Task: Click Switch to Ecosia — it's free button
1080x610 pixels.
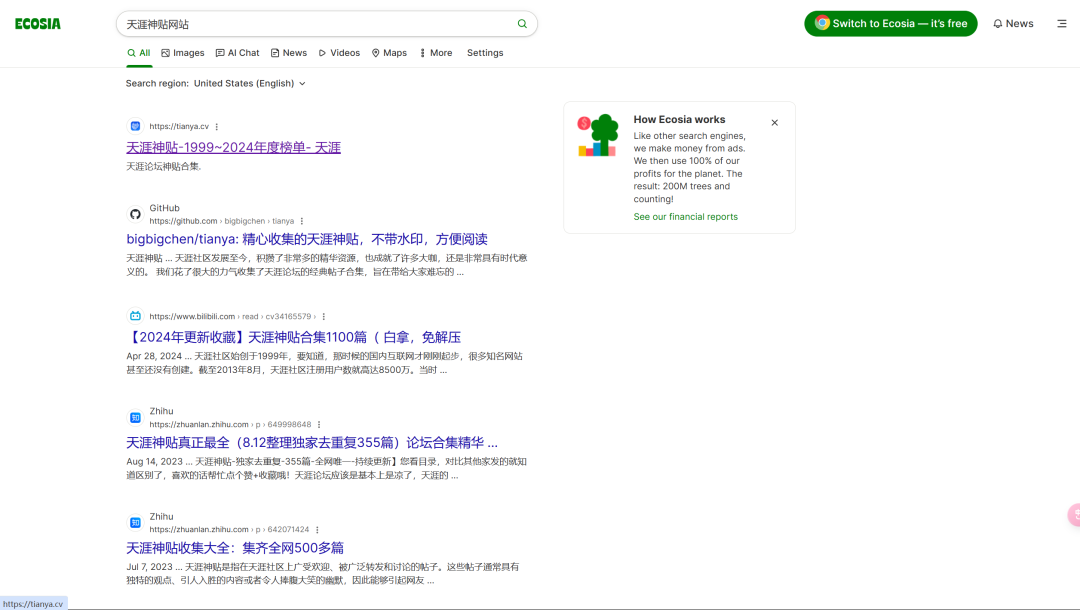Action: [x=891, y=23]
